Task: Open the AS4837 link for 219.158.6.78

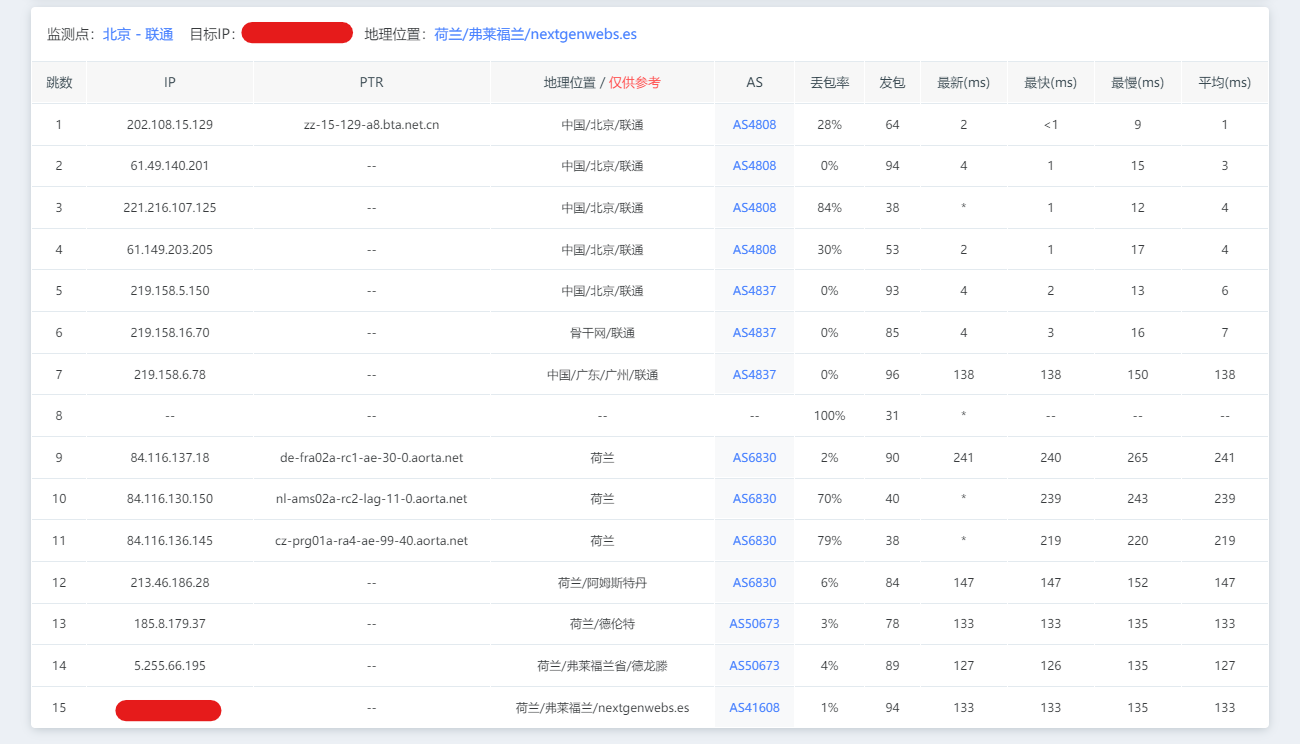Action: (754, 375)
